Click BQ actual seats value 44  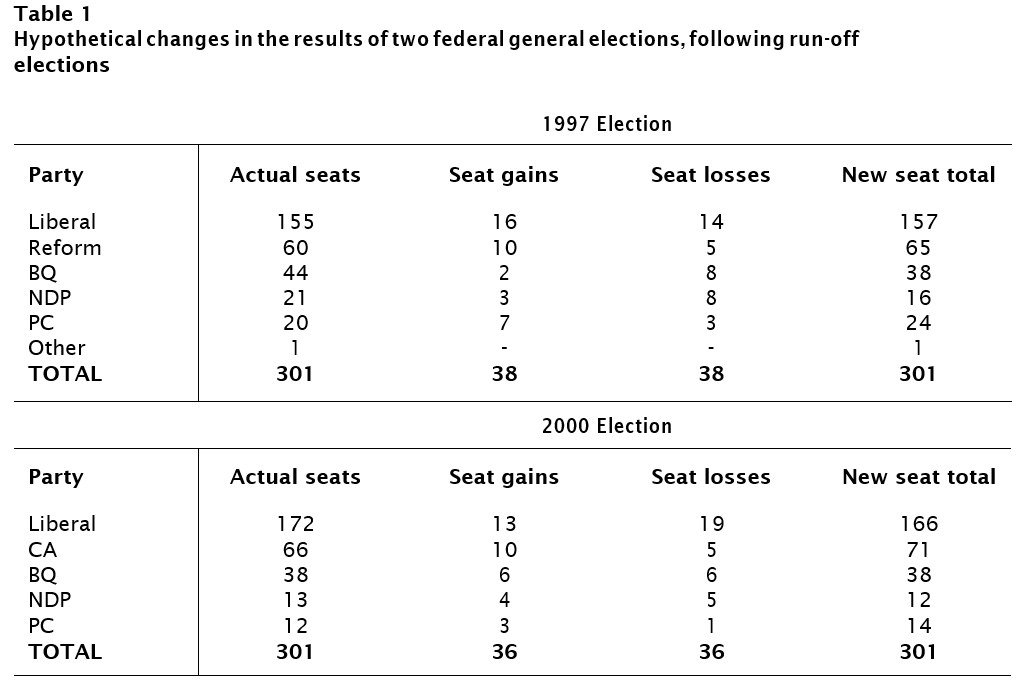click(x=295, y=272)
